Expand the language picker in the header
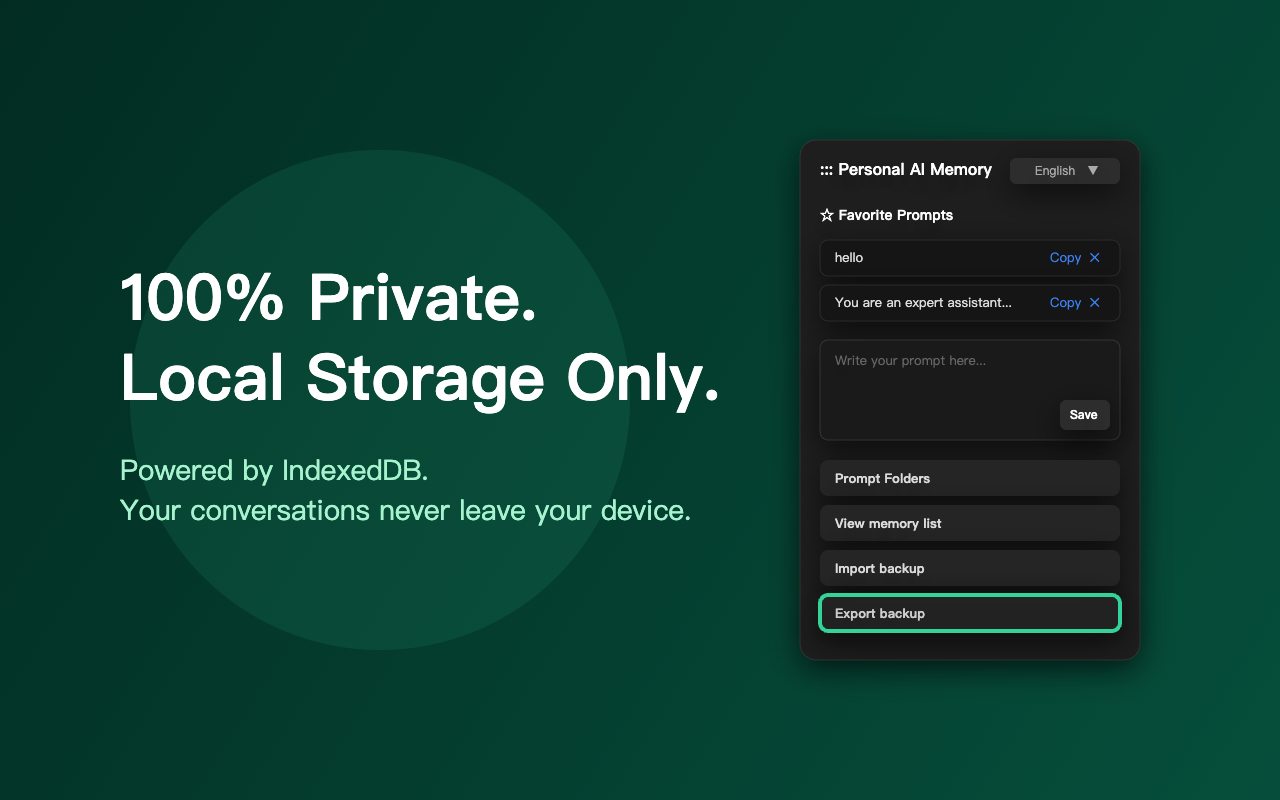Viewport: 1280px width, 800px height. (1064, 170)
